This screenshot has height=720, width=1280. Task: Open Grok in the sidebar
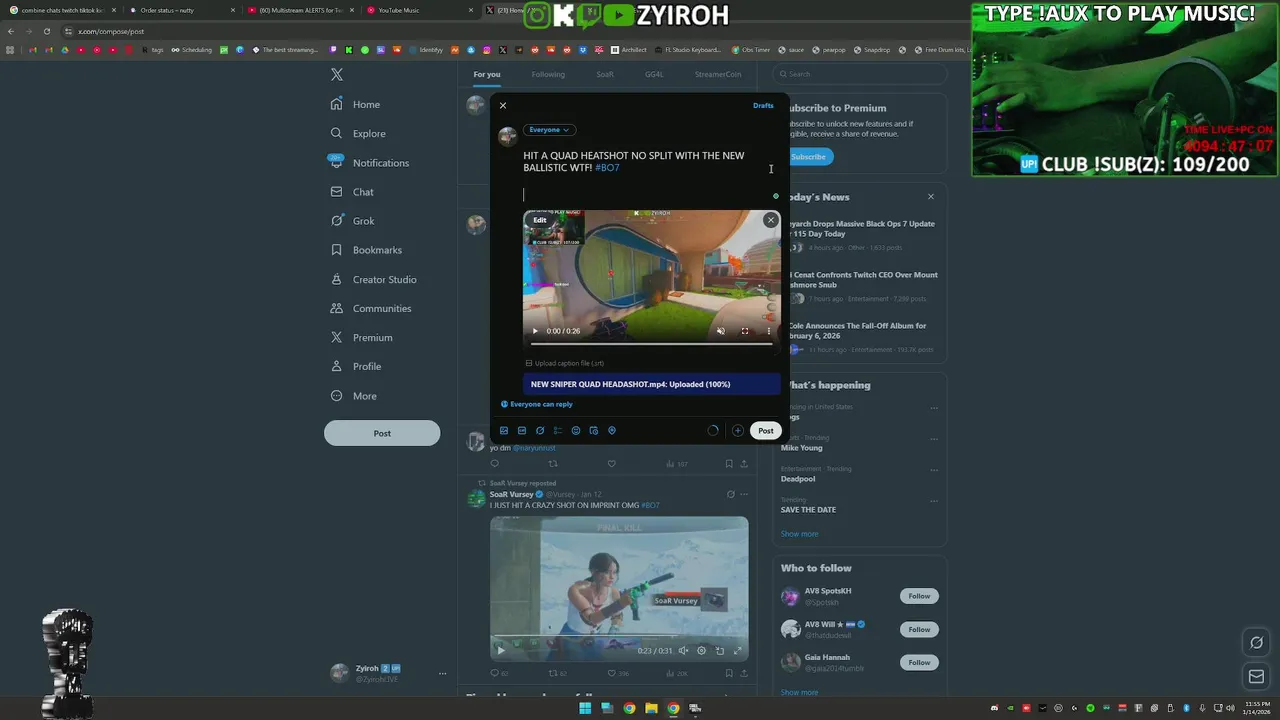point(352,221)
